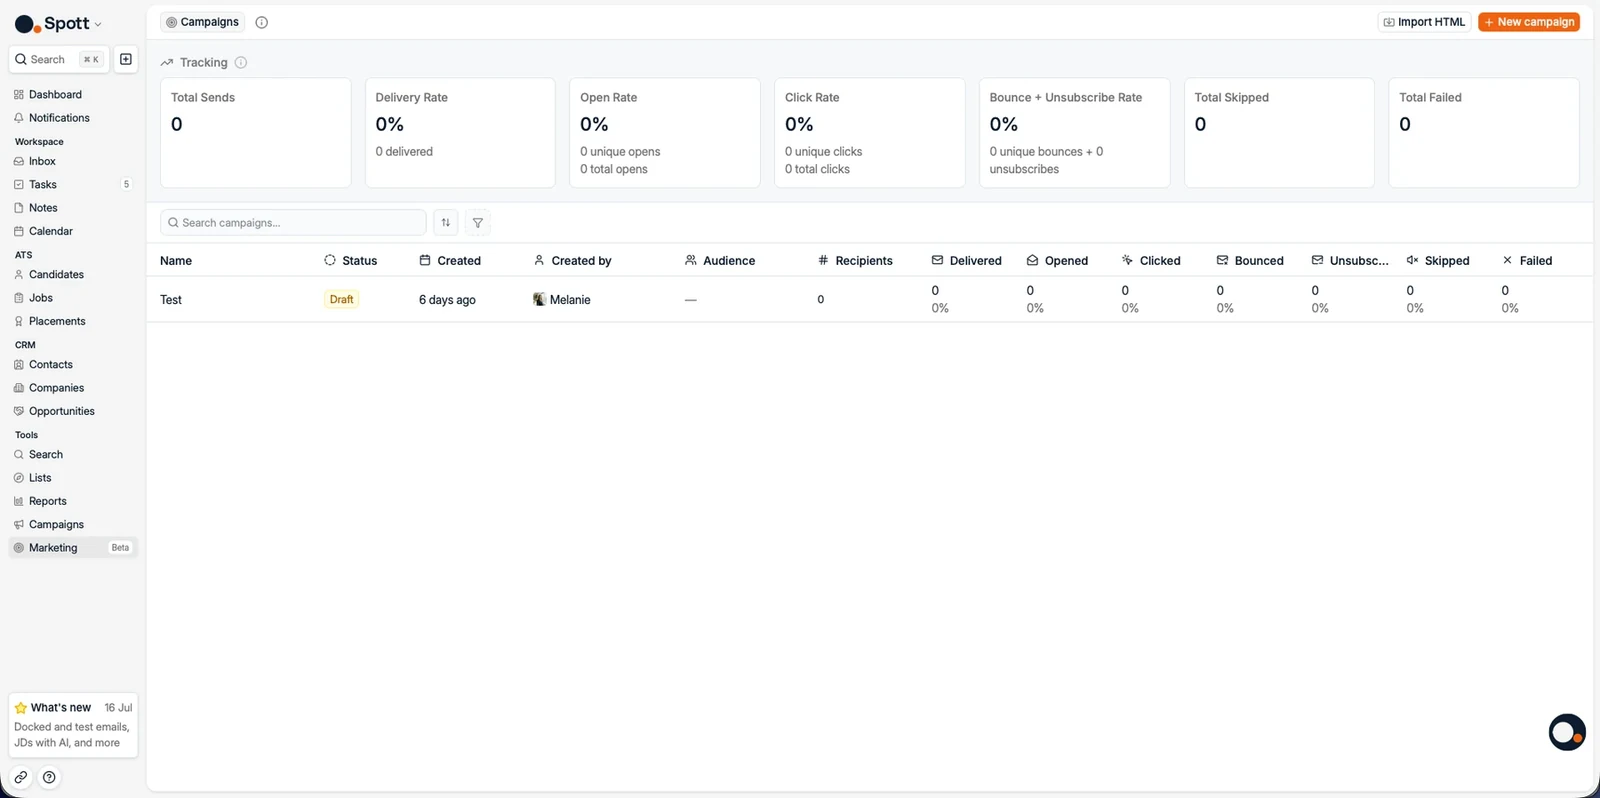Open Dashboard from the sidebar
Viewport: 1600px width, 798px height.
click(x=73, y=94)
